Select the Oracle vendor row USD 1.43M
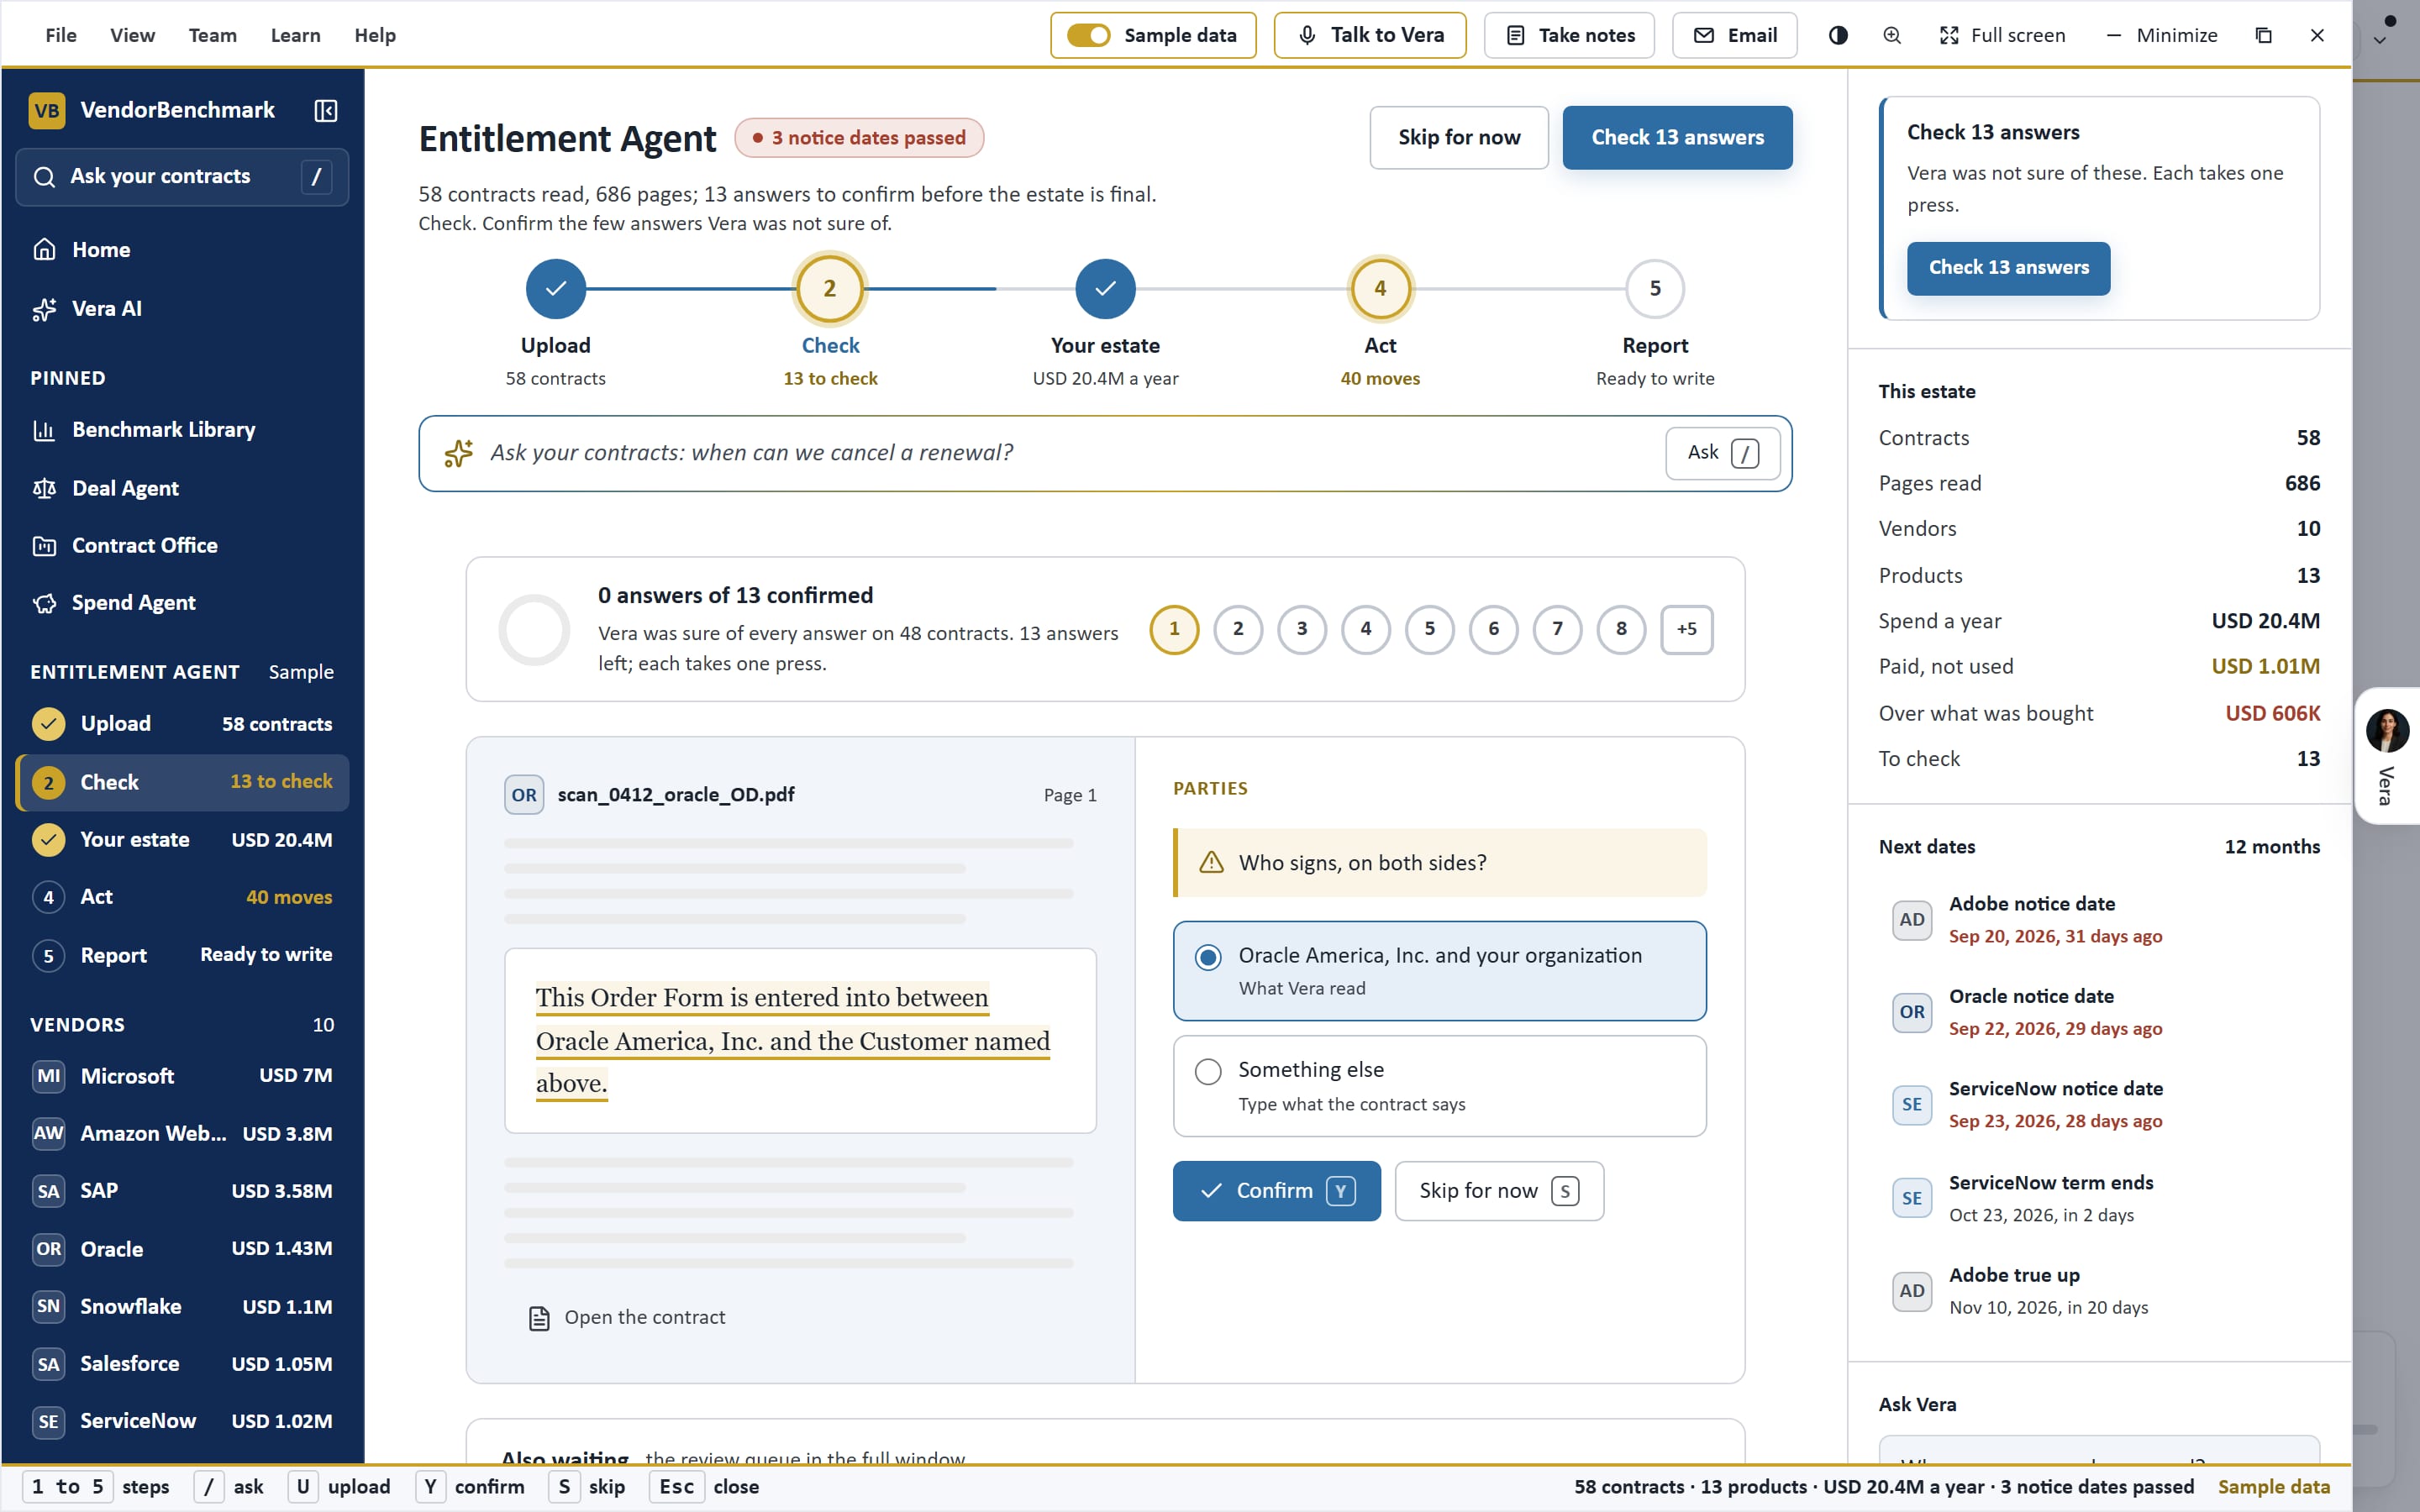The height and width of the screenshot is (1512, 2420). pyautogui.click(x=182, y=1249)
